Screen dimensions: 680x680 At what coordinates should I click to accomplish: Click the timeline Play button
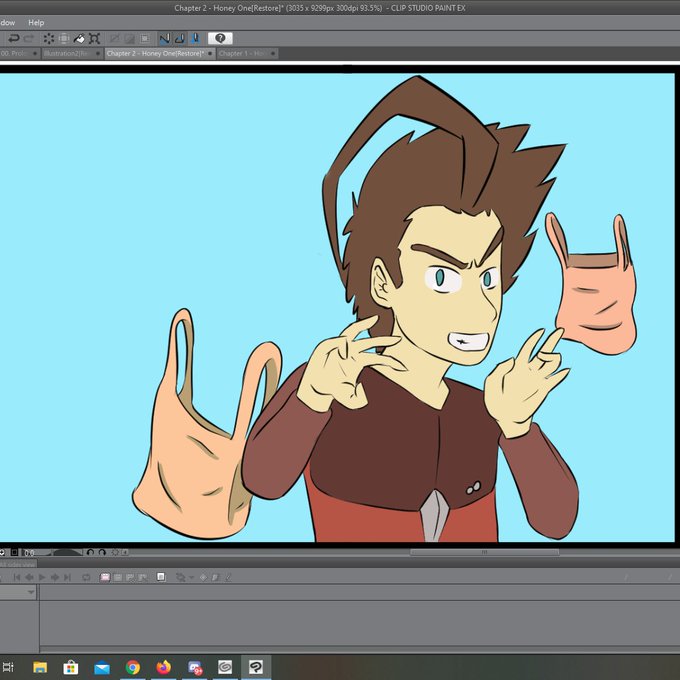click(42, 577)
